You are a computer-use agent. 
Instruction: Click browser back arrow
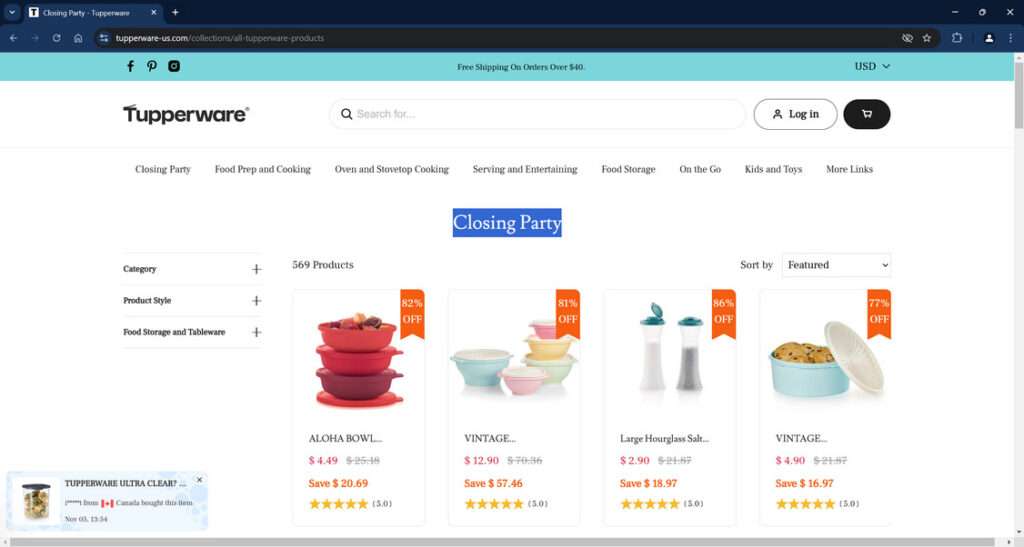[x=13, y=38]
